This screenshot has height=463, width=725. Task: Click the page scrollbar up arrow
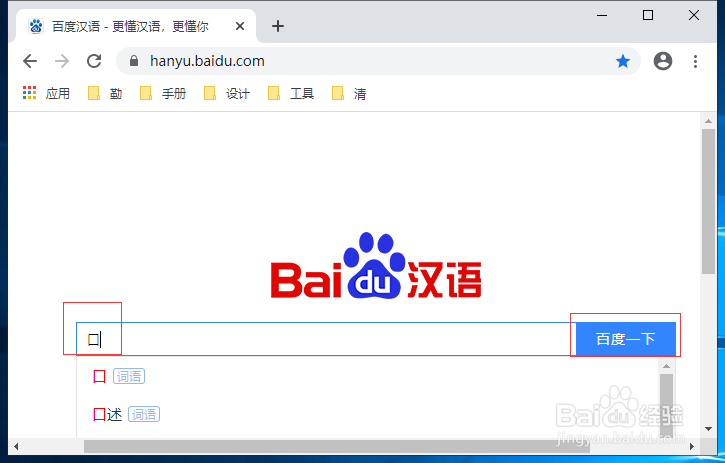click(x=708, y=121)
